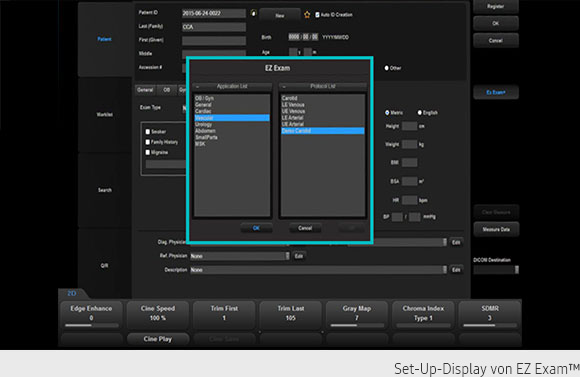Click the Ez Exam+ button
580x377 pixels.
[496, 92]
